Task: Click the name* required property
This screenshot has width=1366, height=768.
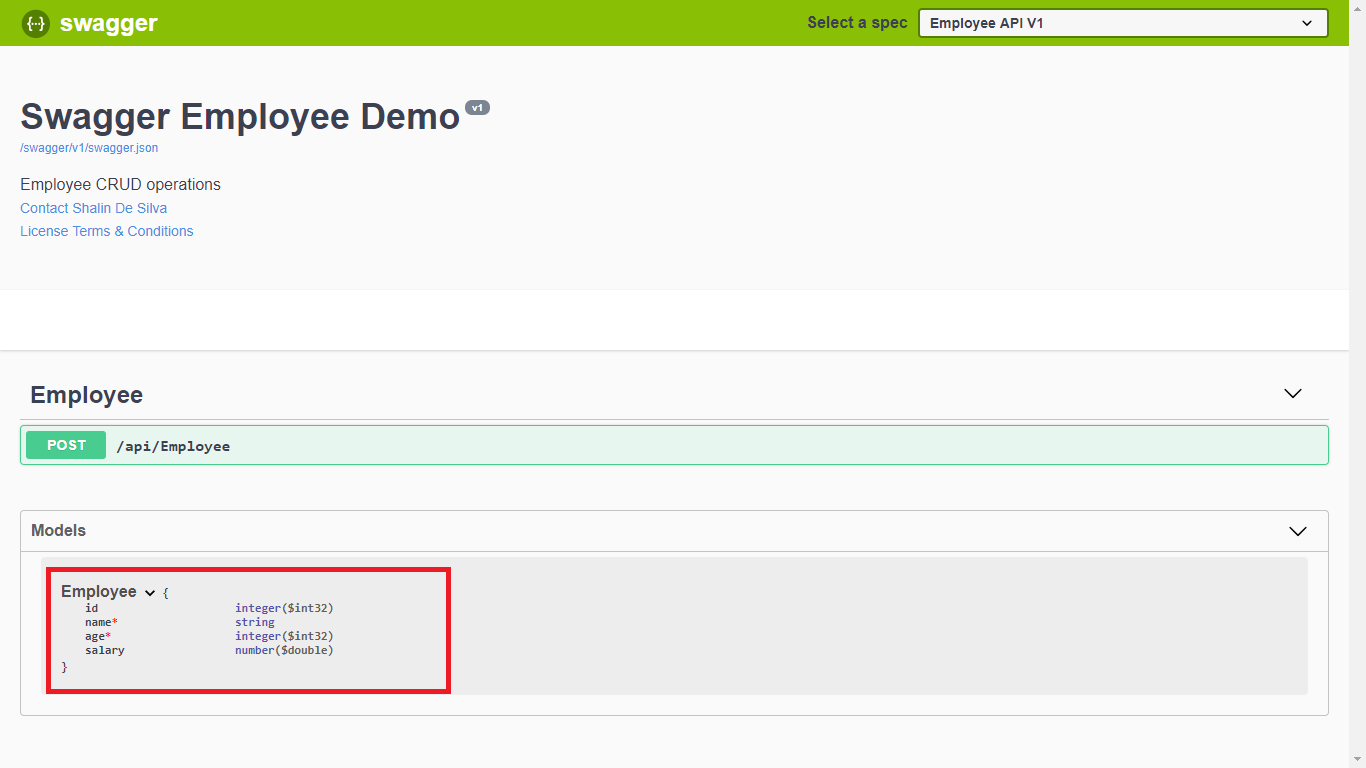Action: [x=100, y=621]
